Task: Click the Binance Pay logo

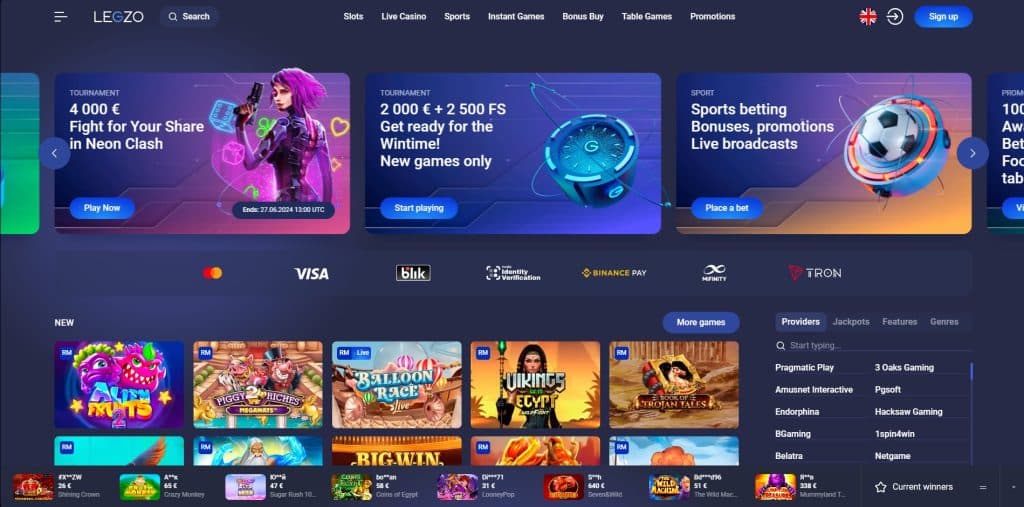Action: (x=614, y=273)
